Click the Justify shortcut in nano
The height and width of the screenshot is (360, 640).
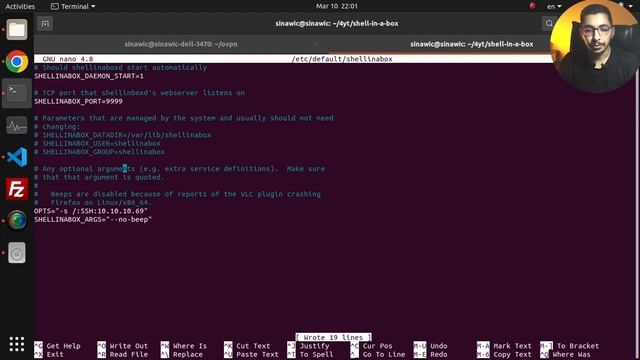308,346
